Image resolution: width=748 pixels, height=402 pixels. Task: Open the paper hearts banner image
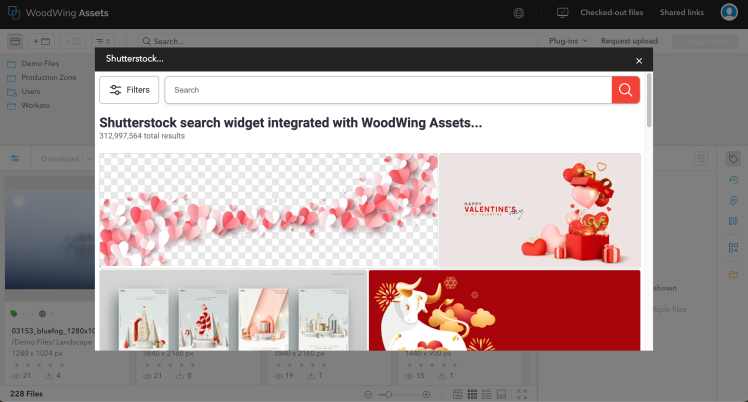(x=269, y=210)
